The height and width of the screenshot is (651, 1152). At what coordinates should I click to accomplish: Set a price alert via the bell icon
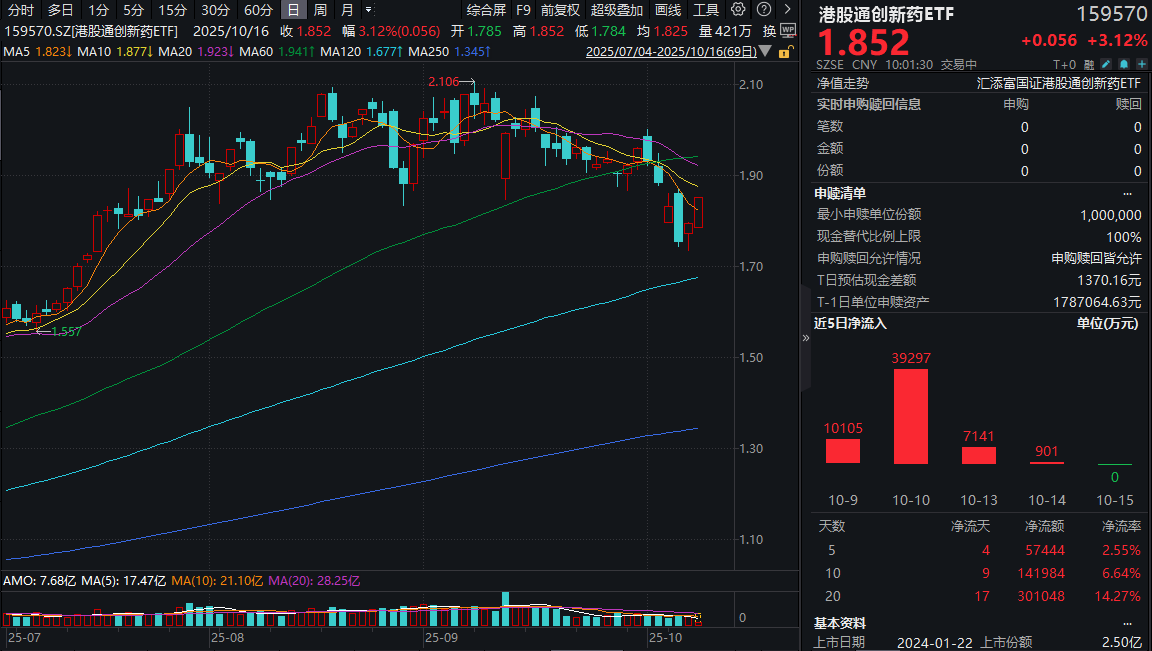(1124, 64)
